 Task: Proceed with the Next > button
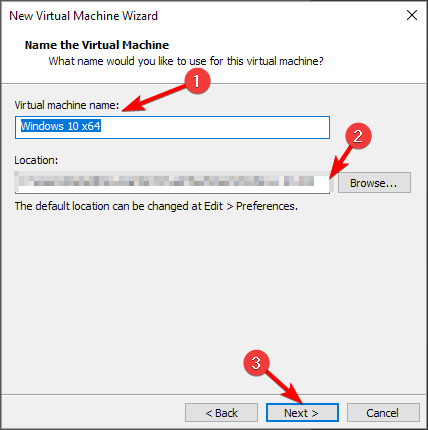tap(302, 413)
